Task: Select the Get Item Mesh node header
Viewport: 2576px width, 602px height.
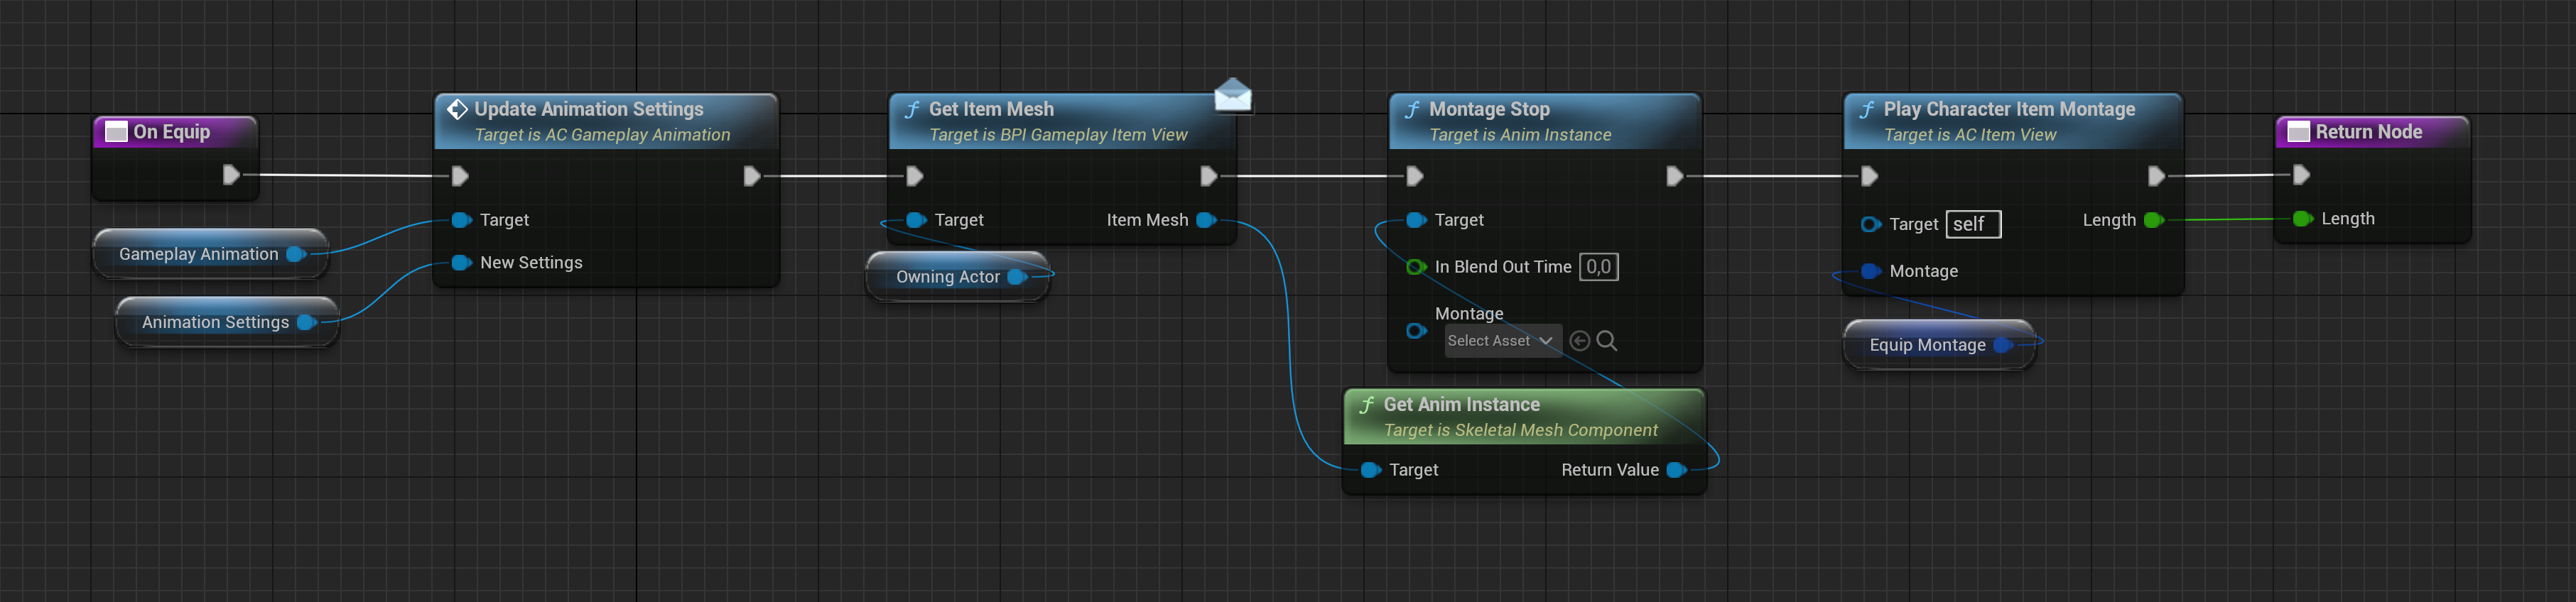Action: tap(1062, 121)
